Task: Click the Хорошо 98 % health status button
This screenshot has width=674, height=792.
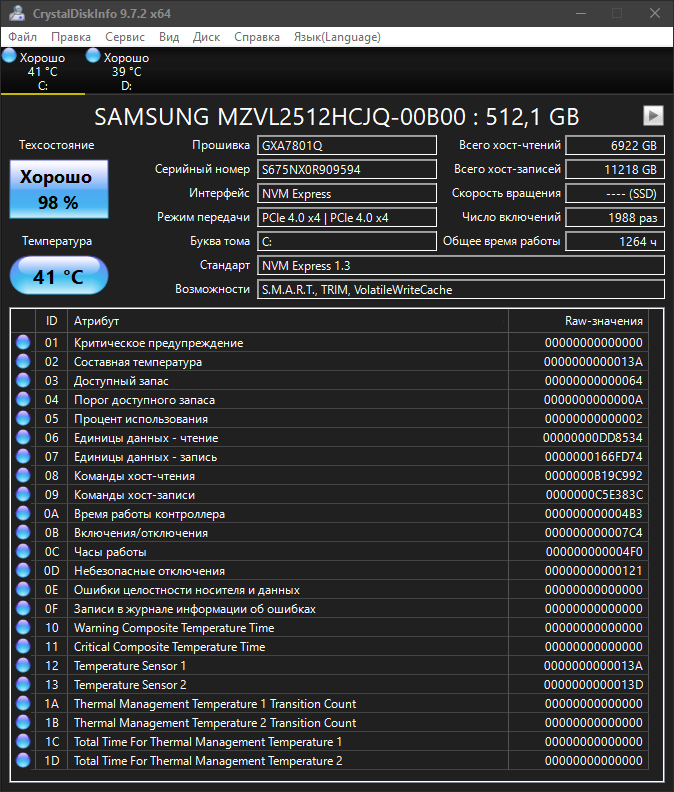Action: tap(58, 189)
